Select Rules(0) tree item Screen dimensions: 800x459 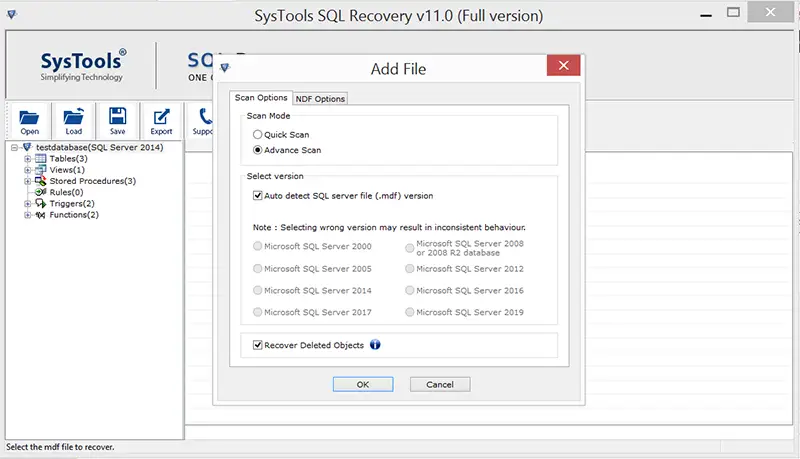[66, 192]
